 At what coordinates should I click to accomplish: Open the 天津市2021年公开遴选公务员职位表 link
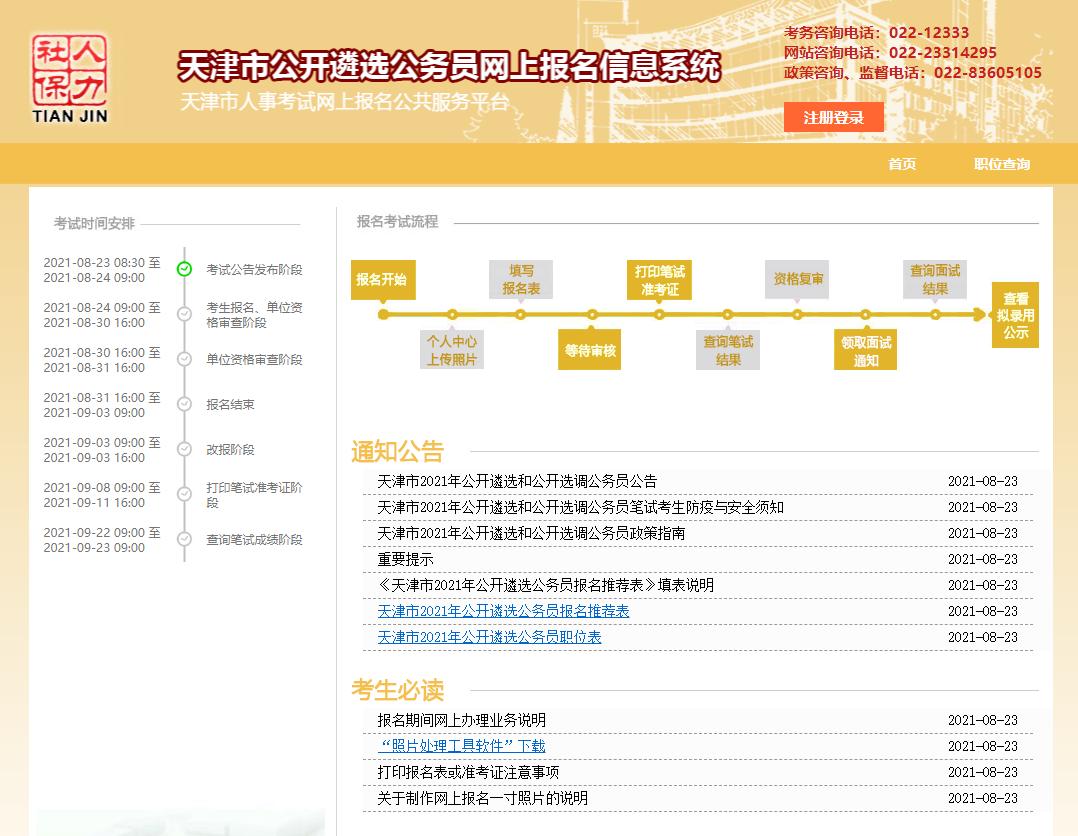point(487,637)
